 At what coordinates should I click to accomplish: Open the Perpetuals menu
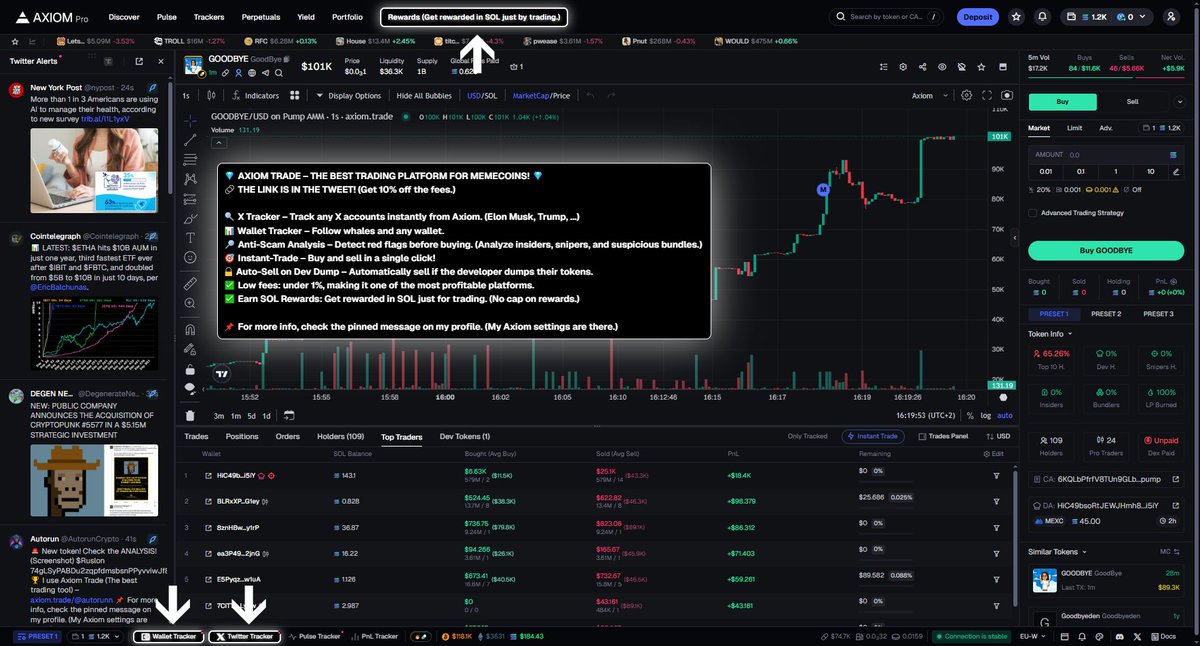tap(260, 17)
